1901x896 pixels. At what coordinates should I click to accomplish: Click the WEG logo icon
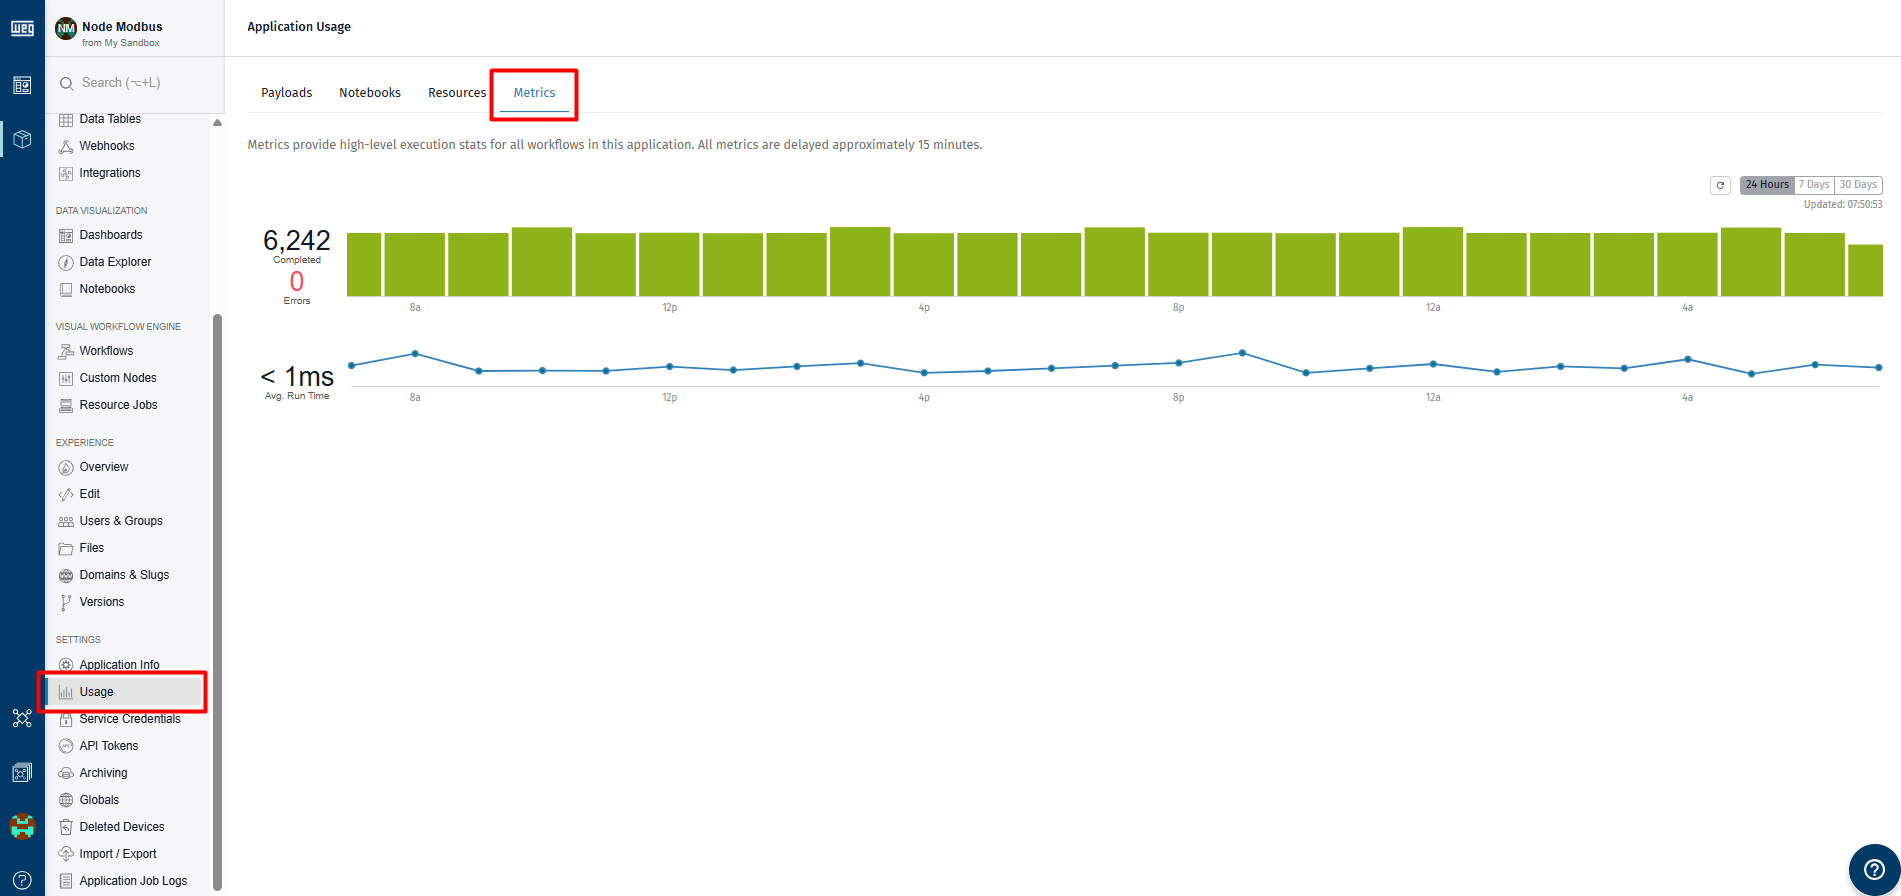[22, 28]
